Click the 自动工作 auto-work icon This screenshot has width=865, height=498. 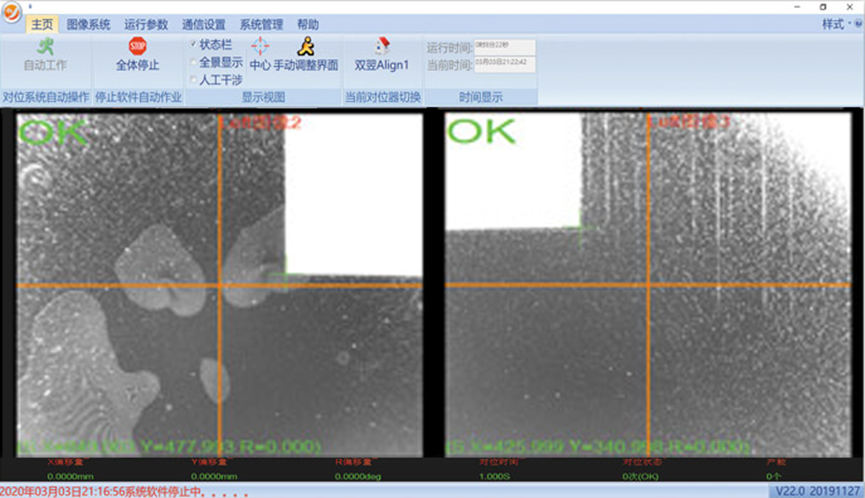(45, 47)
